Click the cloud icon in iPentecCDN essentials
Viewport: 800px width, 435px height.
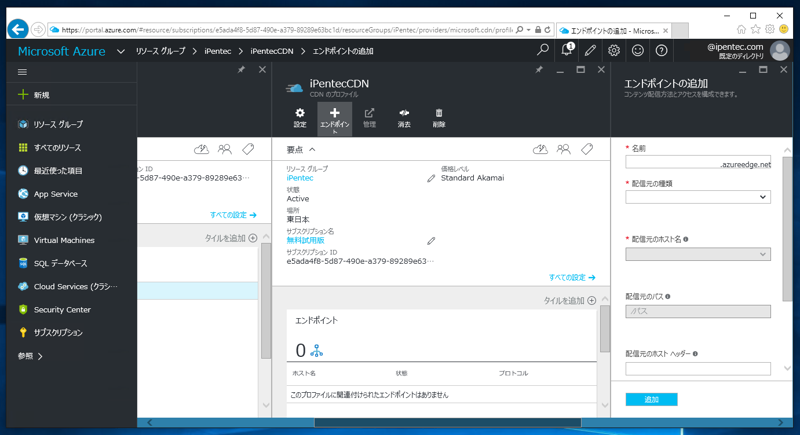[x=540, y=149]
